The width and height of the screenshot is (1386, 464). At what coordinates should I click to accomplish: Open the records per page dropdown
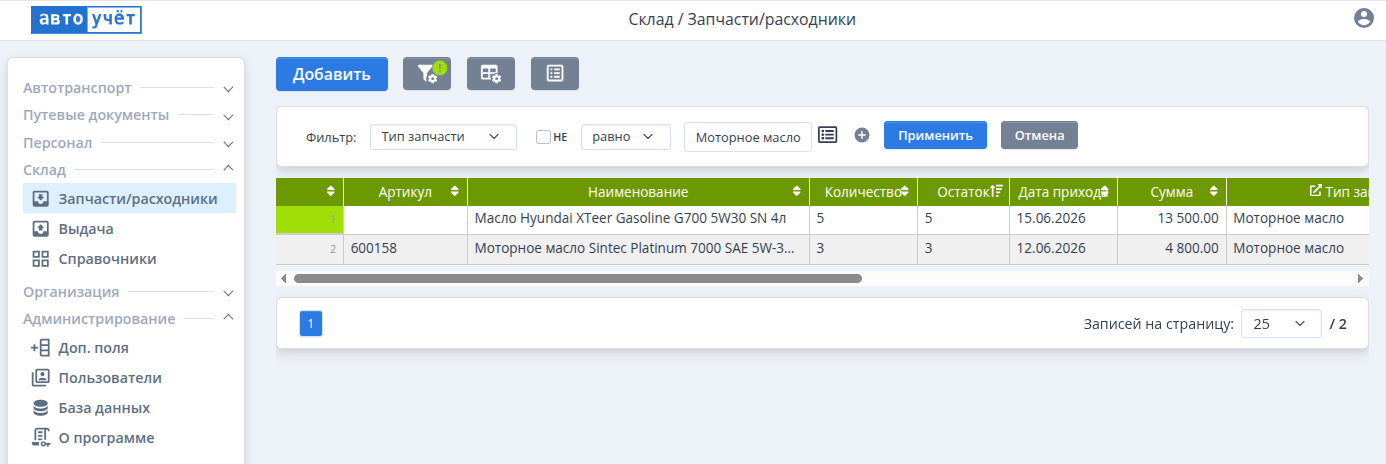[1281, 324]
